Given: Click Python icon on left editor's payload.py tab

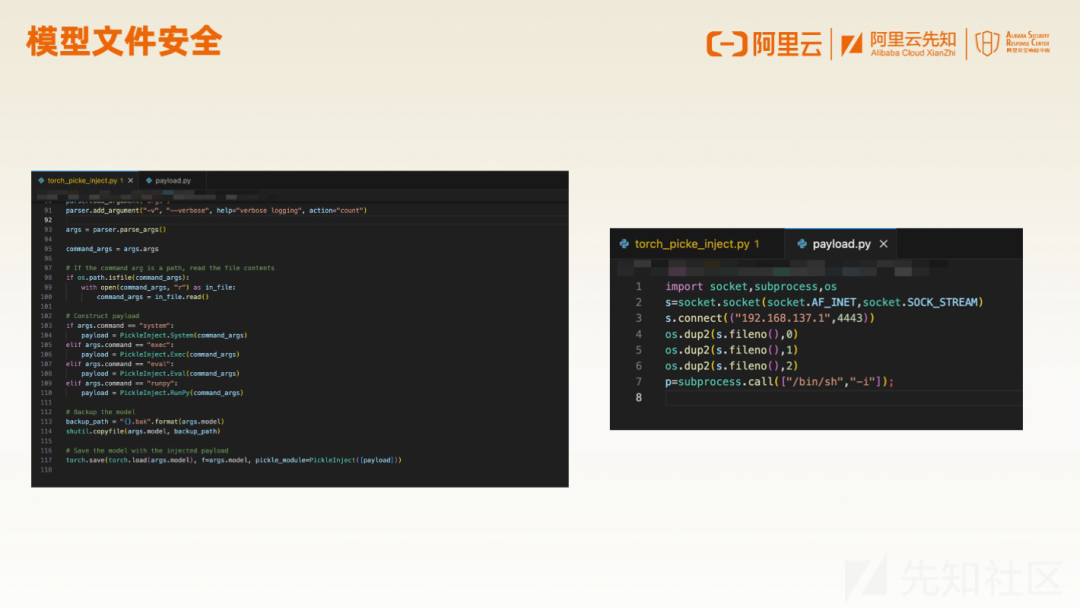Looking at the screenshot, I should (x=149, y=180).
